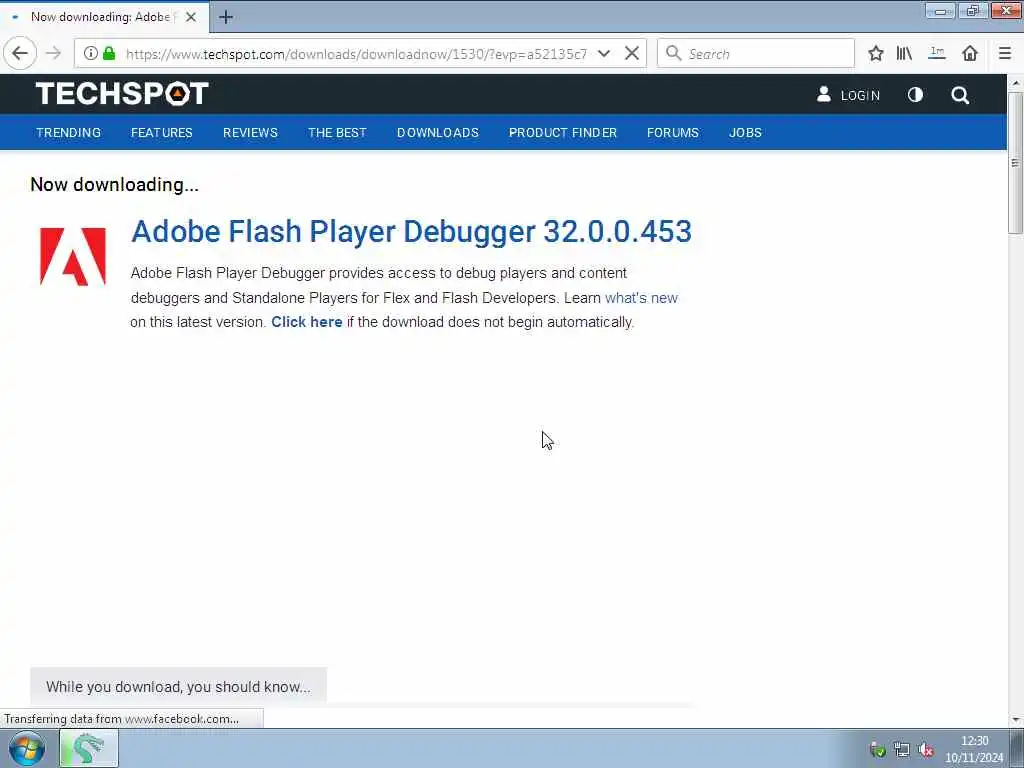Open the Adobe Flash Player Debugger 32.0.0.453 title link

[x=411, y=231]
